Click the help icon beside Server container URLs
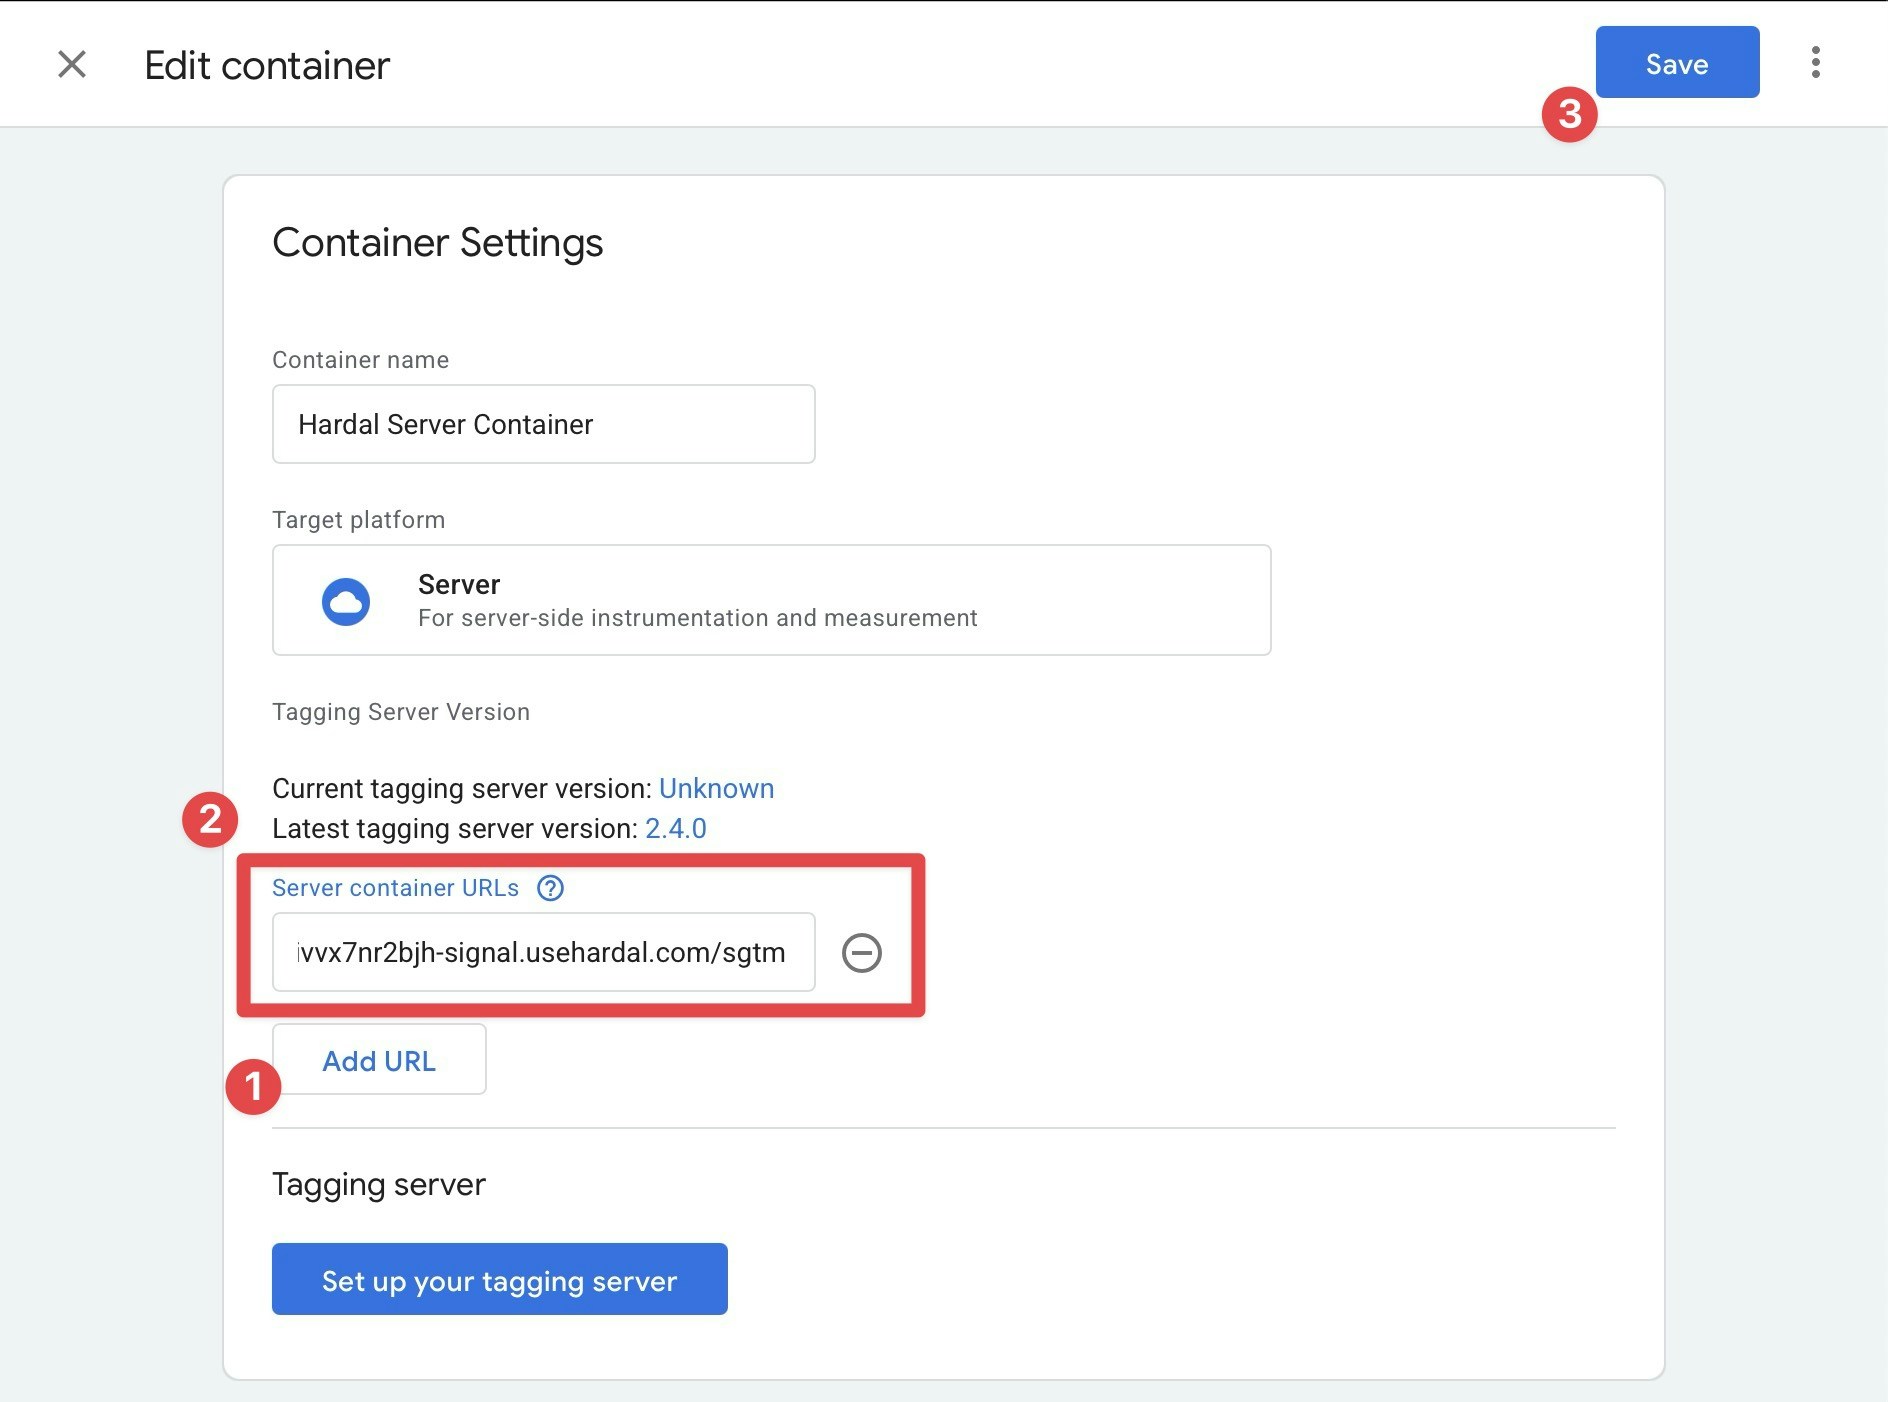The height and width of the screenshot is (1402, 1888). [x=549, y=888]
